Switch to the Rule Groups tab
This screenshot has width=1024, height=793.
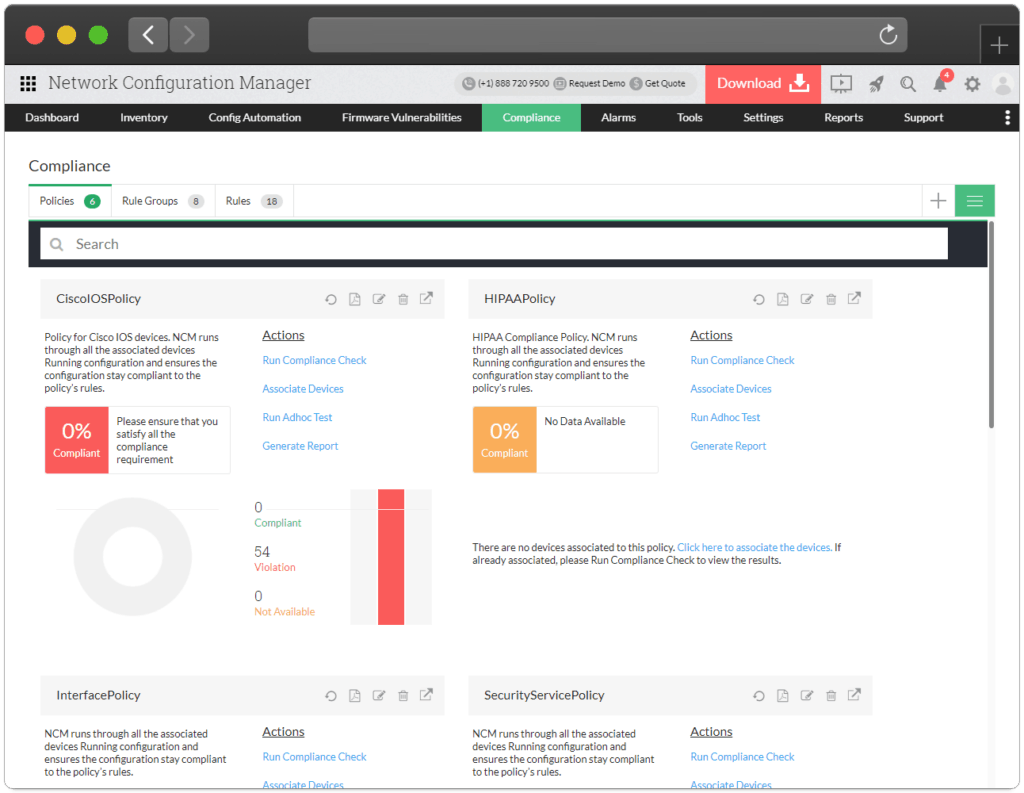coord(163,201)
